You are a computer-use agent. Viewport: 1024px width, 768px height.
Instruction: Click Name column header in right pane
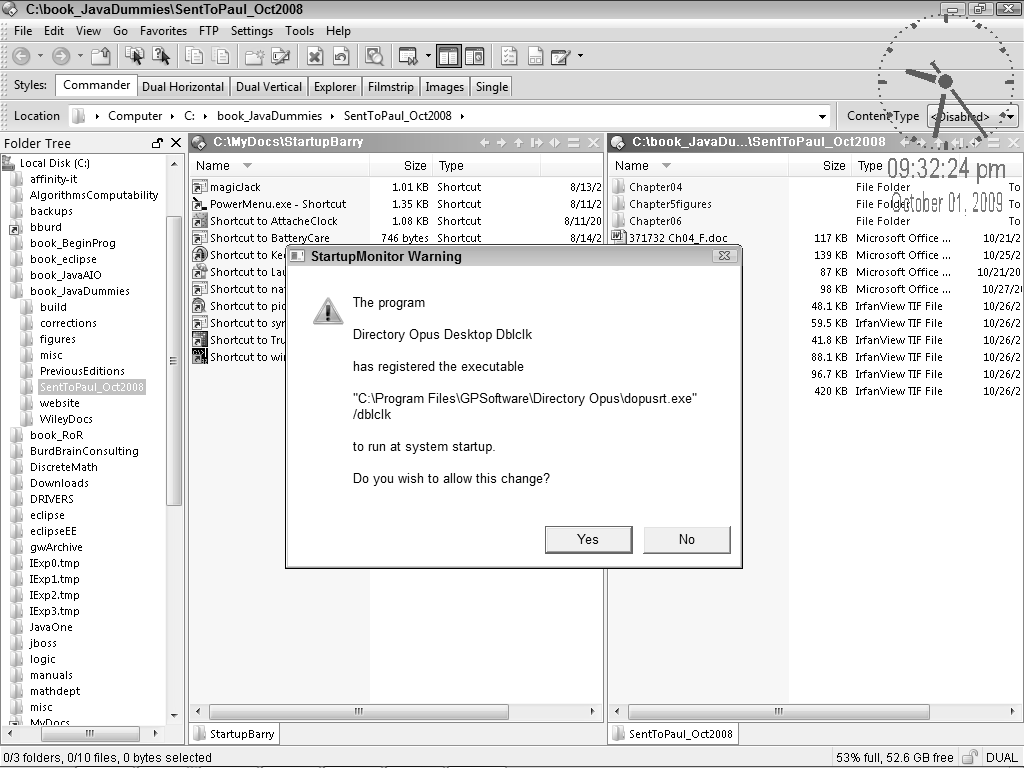coord(699,166)
